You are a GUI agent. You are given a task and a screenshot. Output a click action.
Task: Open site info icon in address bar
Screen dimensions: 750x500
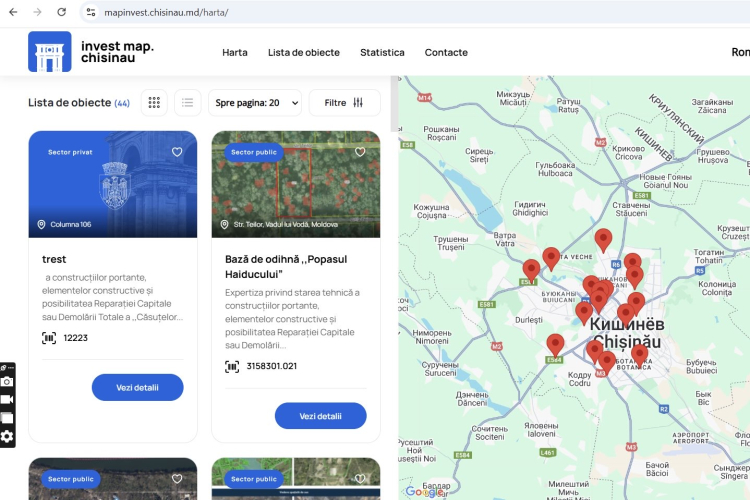91,12
